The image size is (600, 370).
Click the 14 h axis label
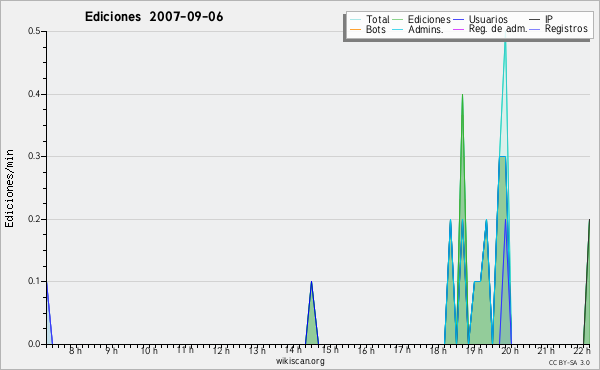[x=293, y=350]
